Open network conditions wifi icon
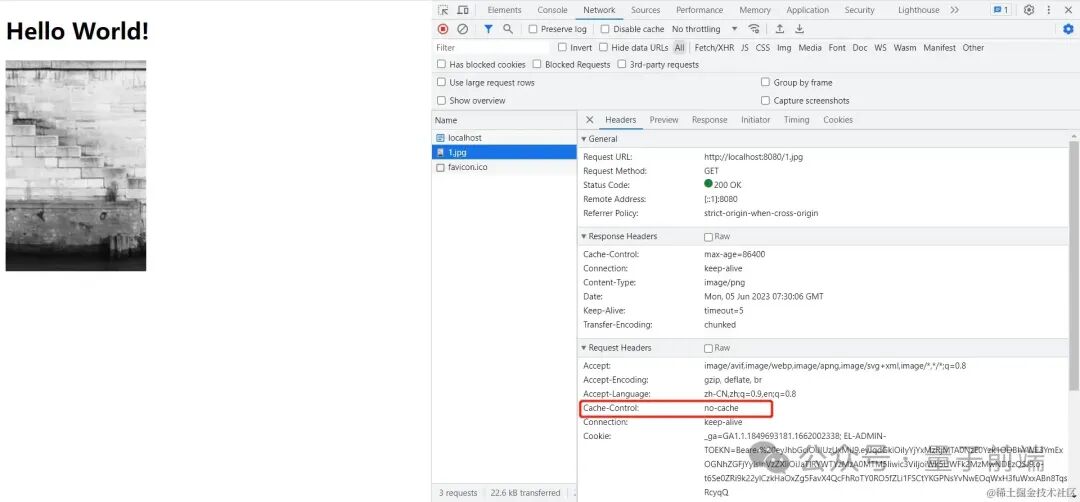The height and width of the screenshot is (502, 1080). pos(754,29)
